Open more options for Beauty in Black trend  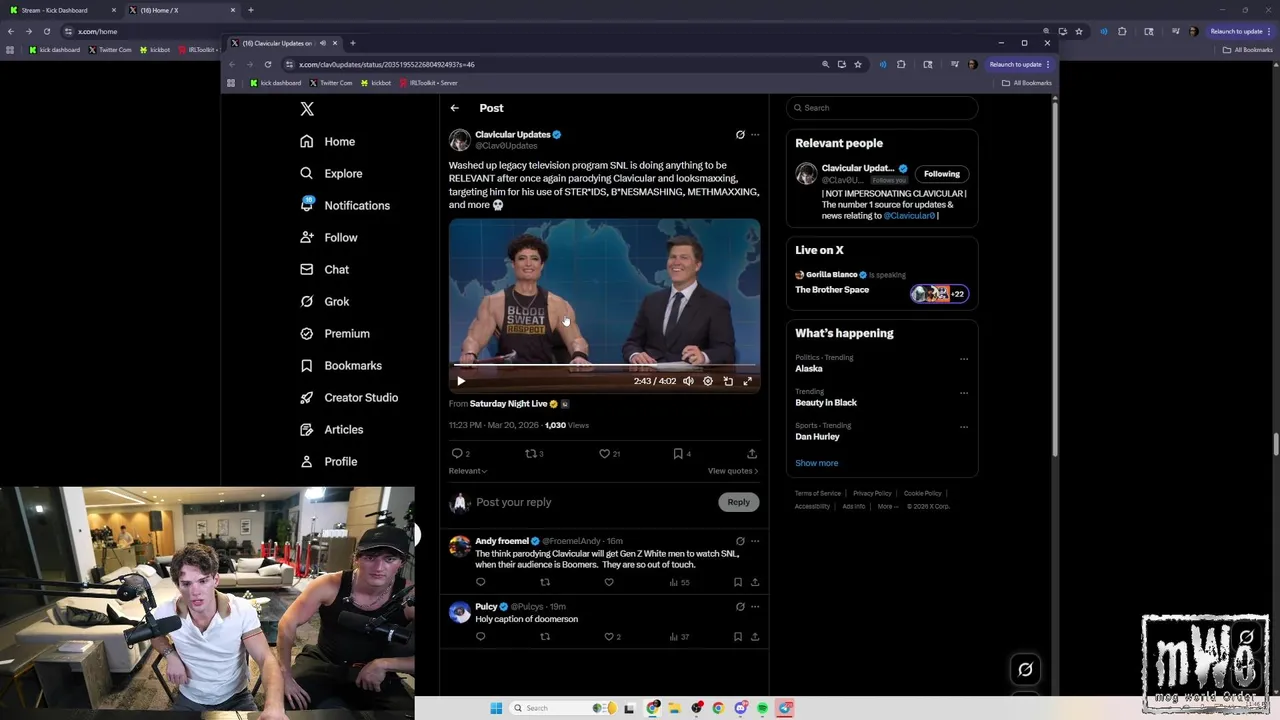pos(964,393)
